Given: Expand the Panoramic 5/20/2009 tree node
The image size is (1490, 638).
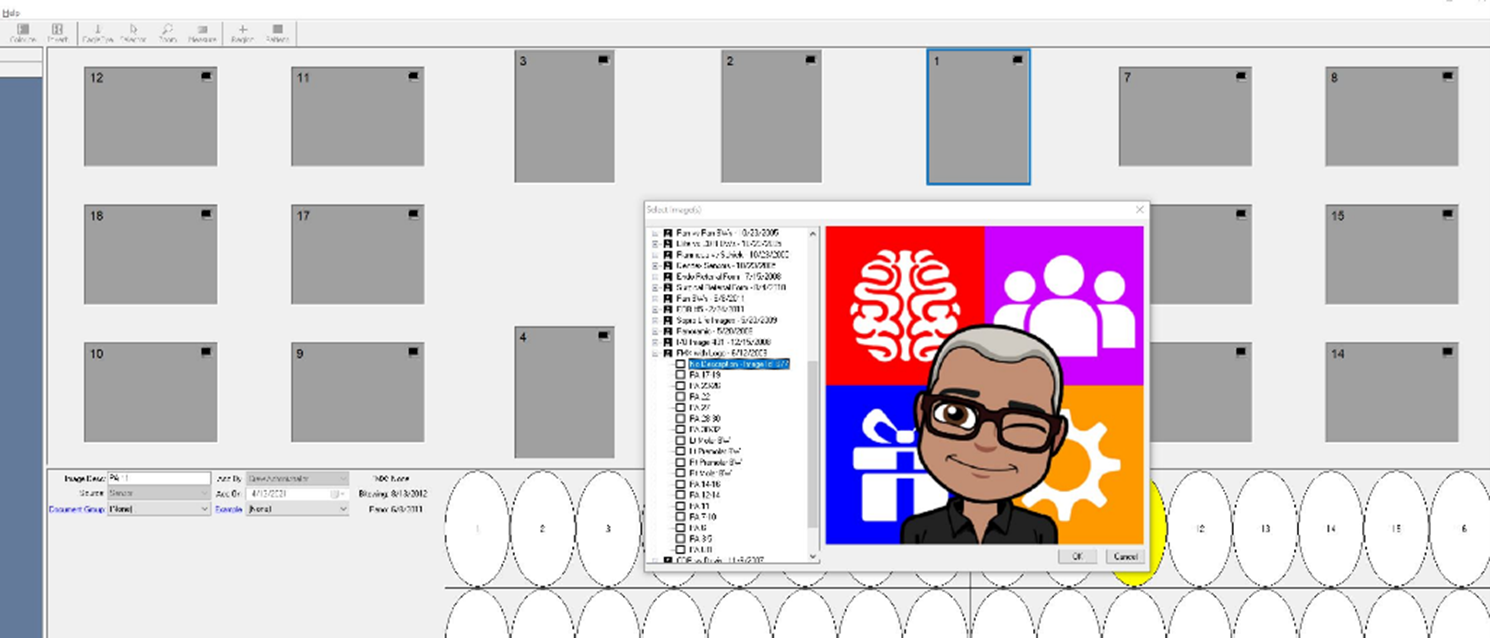Looking at the screenshot, I should click(x=655, y=331).
